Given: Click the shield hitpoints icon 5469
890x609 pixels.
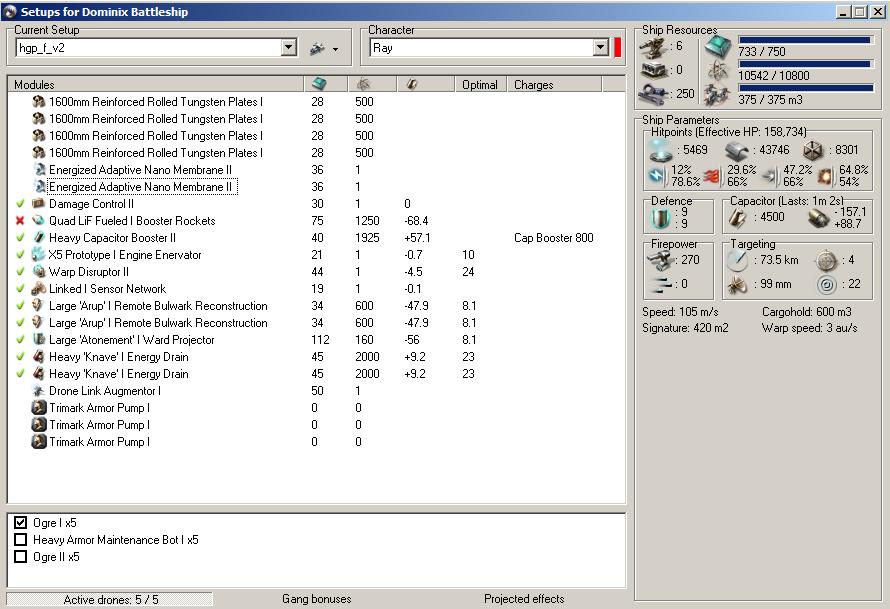Looking at the screenshot, I should coord(661,150).
